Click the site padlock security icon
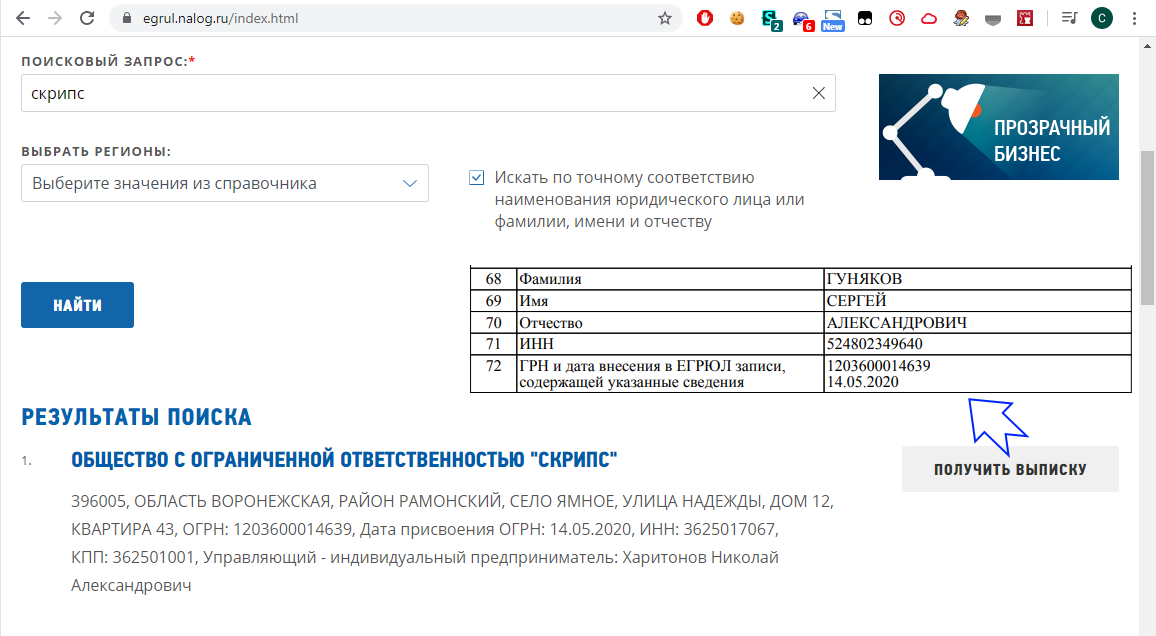The image size is (1156, 636). (126, 19)
